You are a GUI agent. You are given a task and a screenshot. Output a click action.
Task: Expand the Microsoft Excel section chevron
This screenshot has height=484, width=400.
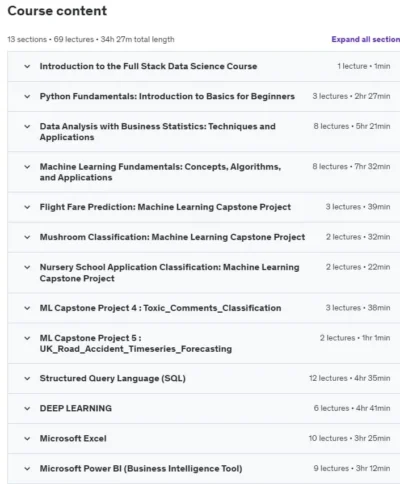[x=27, y=438]
